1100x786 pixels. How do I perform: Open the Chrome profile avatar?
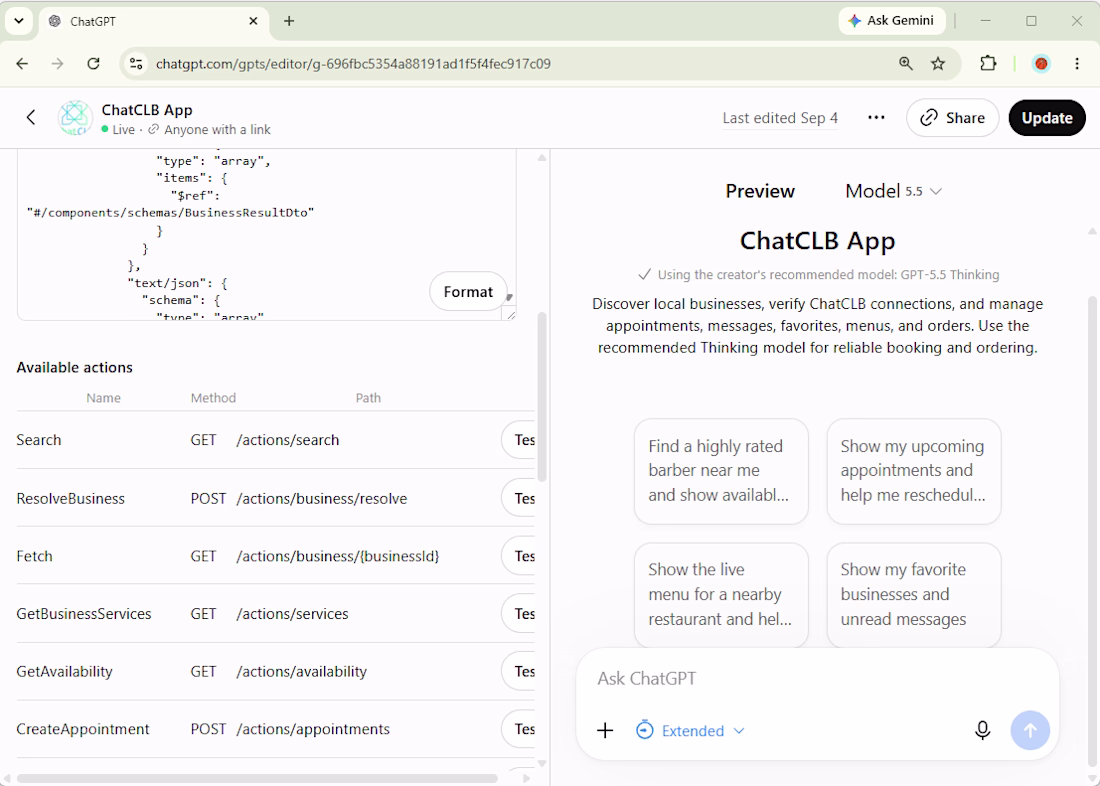pos(1041,64)
